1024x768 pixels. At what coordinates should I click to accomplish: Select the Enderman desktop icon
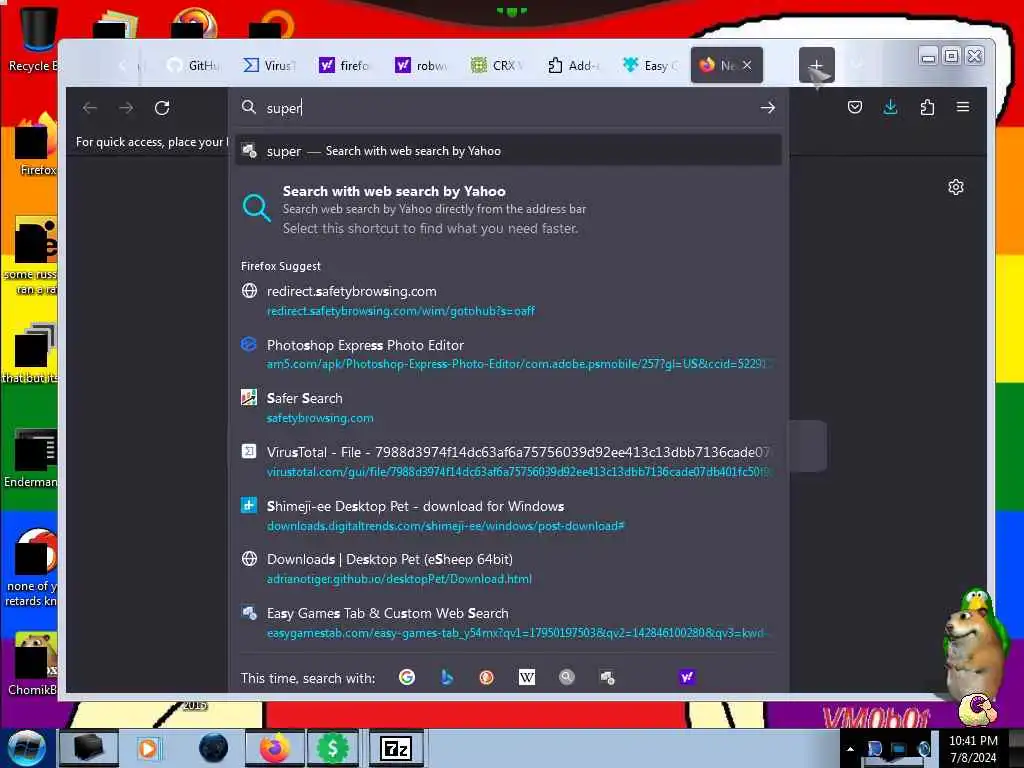point(31,458)
